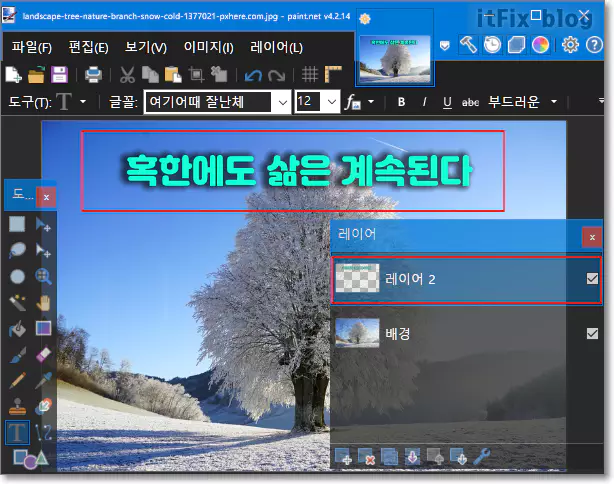Paste from clipboard icon
Screen dimensions: 614x484
[x=173, y=74]
